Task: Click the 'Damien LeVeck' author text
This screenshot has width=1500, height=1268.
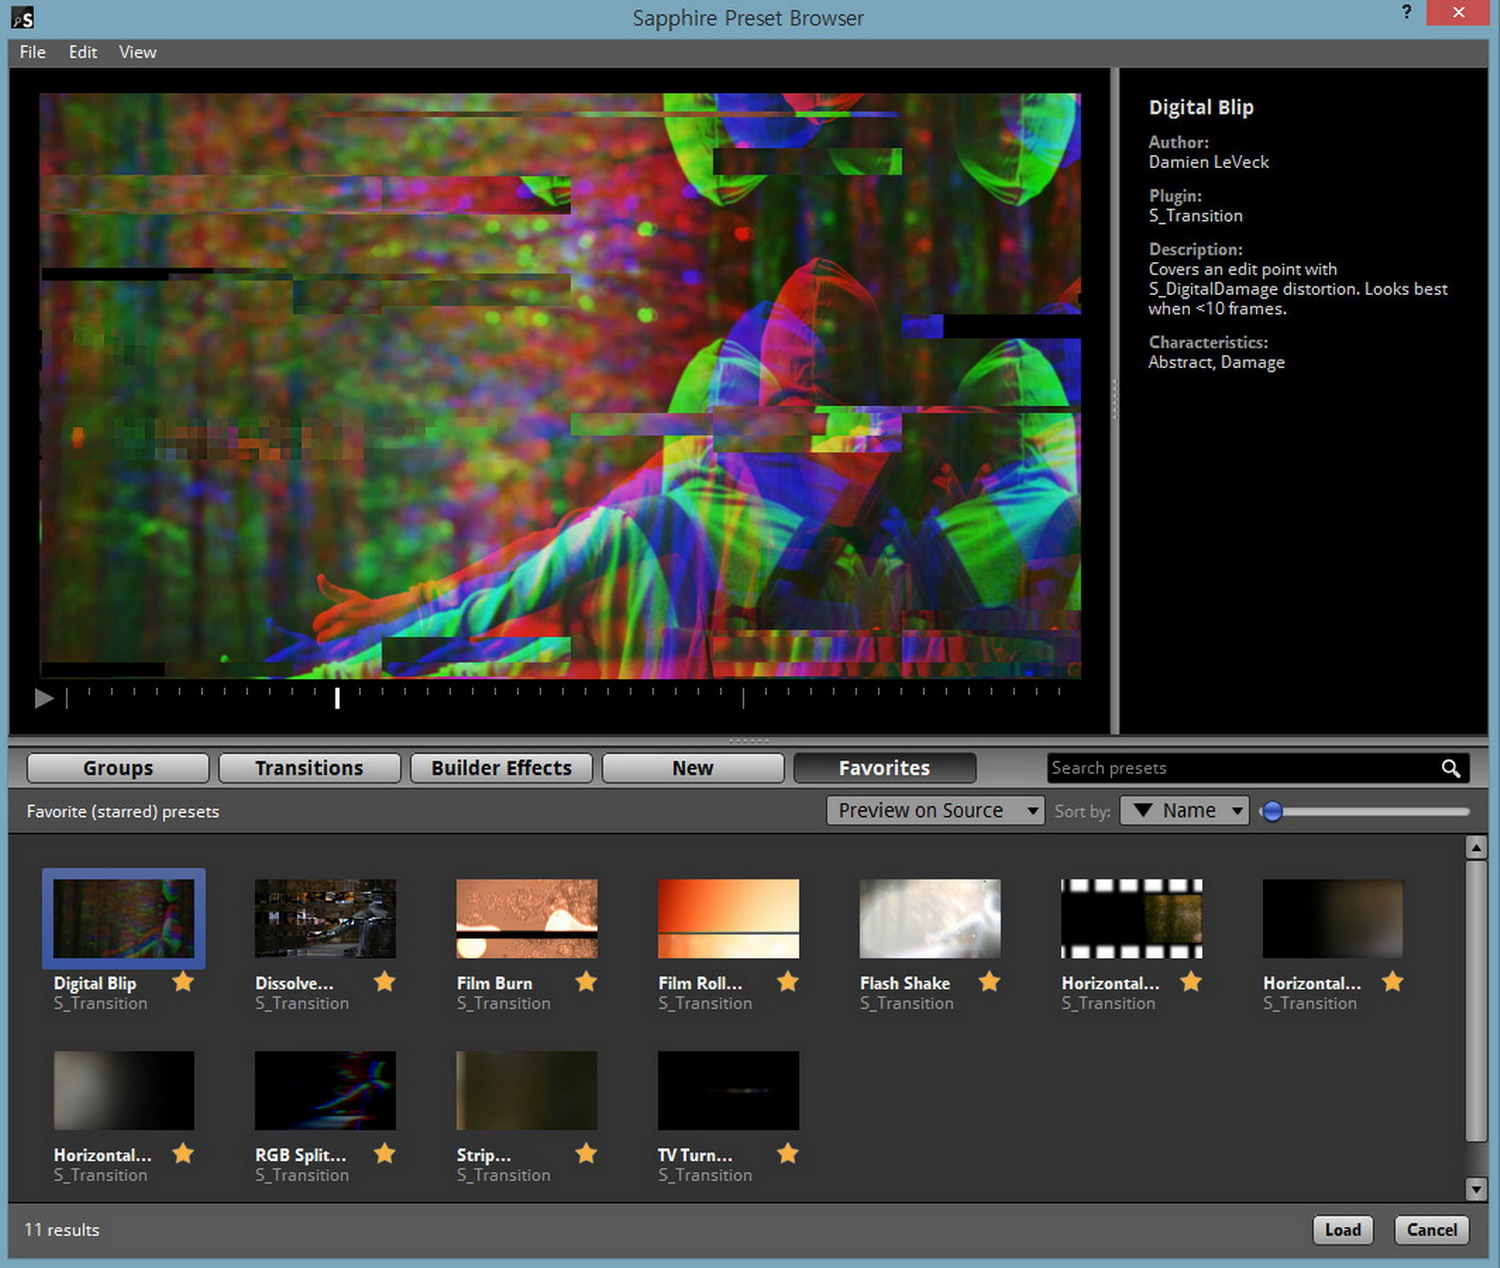Action: 1208,162
